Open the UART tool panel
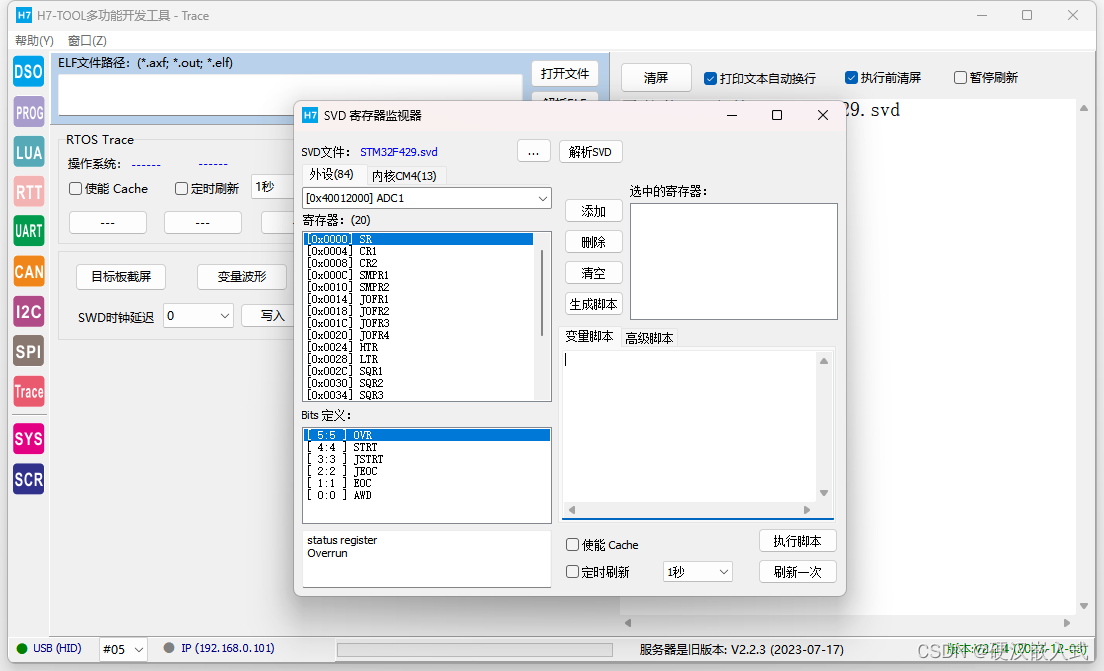 pyautogui.click(x=27, y=231)
